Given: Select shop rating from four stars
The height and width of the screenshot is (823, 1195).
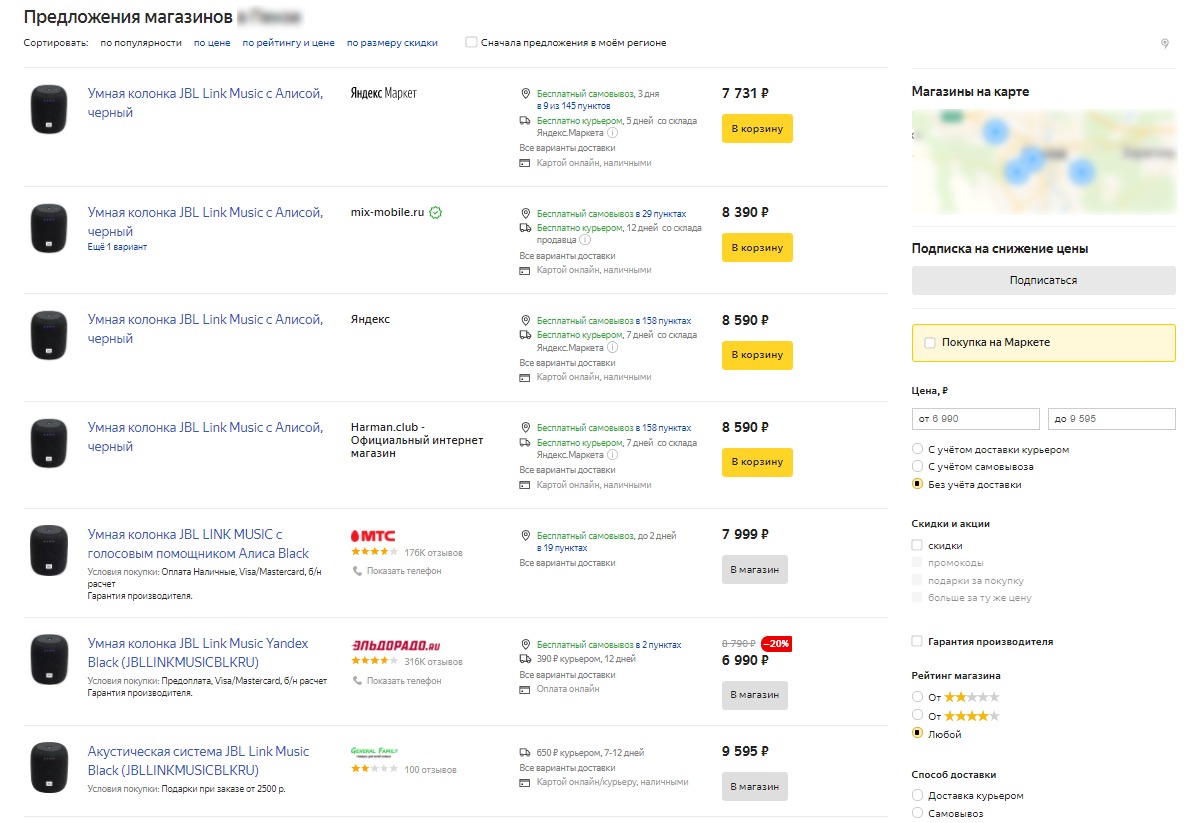Looking at the screenshot, I should 918,715.
